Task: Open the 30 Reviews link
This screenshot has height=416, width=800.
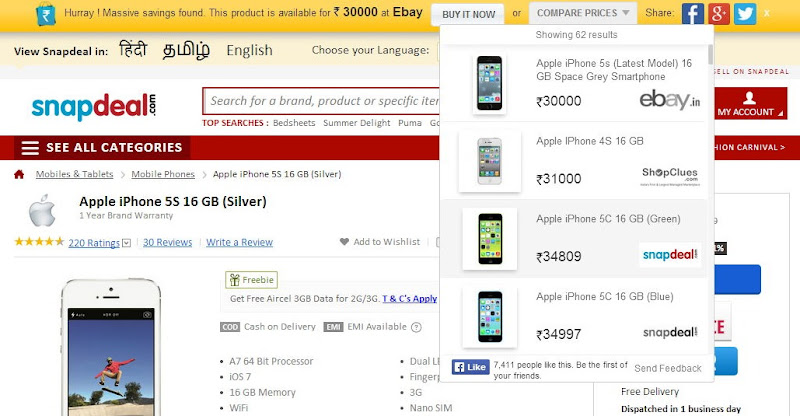Action: pyautogui.click(x=167, y=242)
